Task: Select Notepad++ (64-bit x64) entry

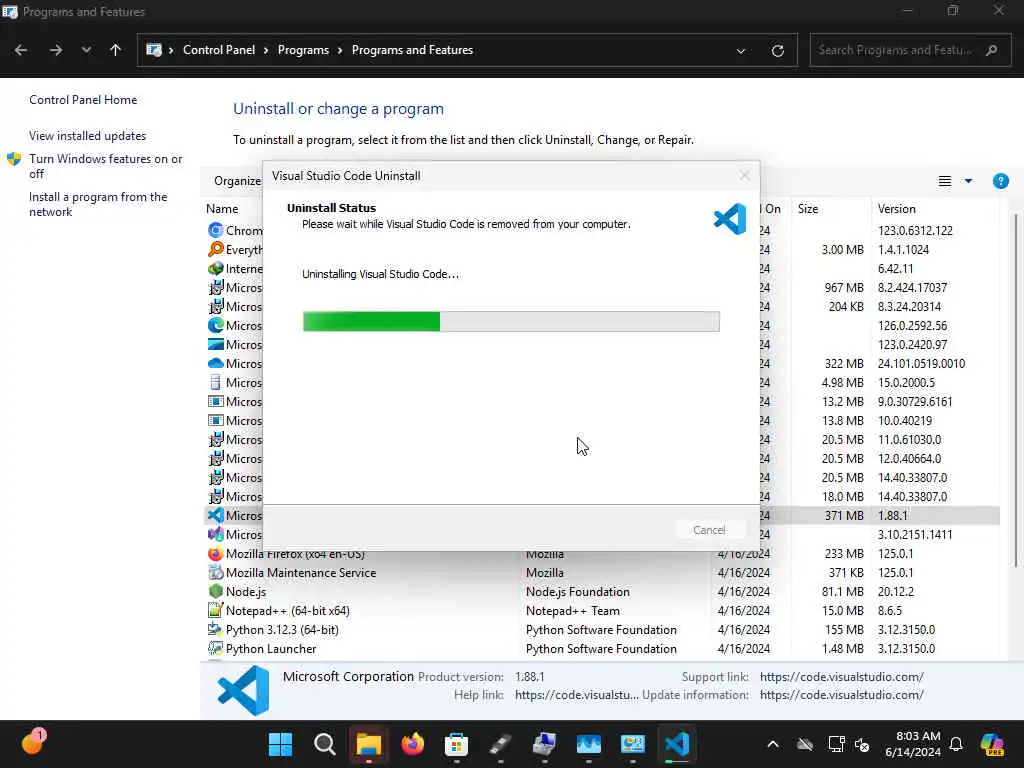Action: pos(287,611)
